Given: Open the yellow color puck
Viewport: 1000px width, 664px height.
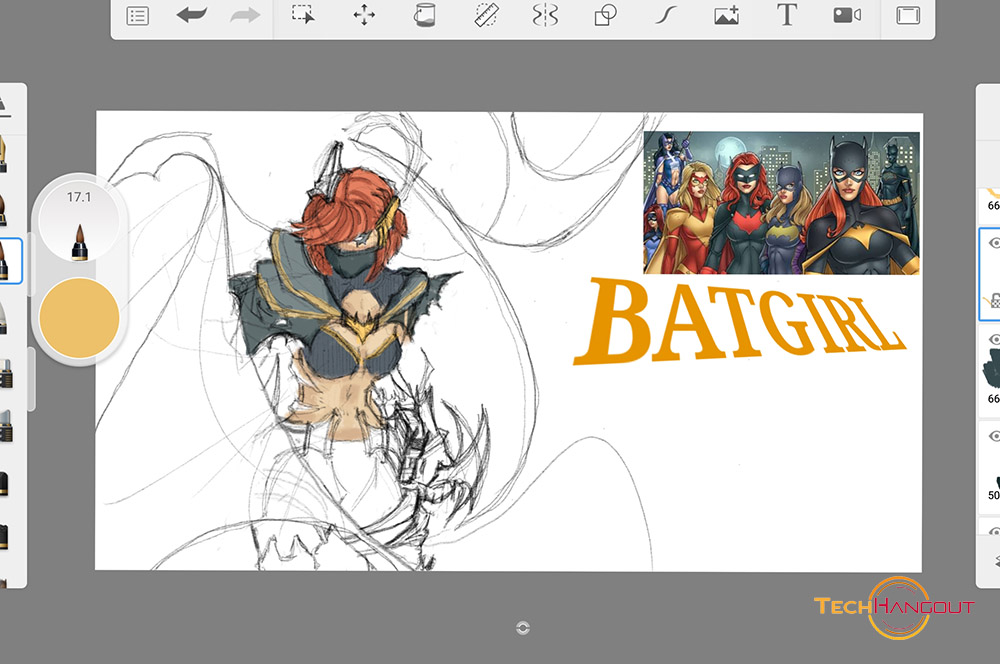Looking at the screenshot, I should (x=79, y=318).
